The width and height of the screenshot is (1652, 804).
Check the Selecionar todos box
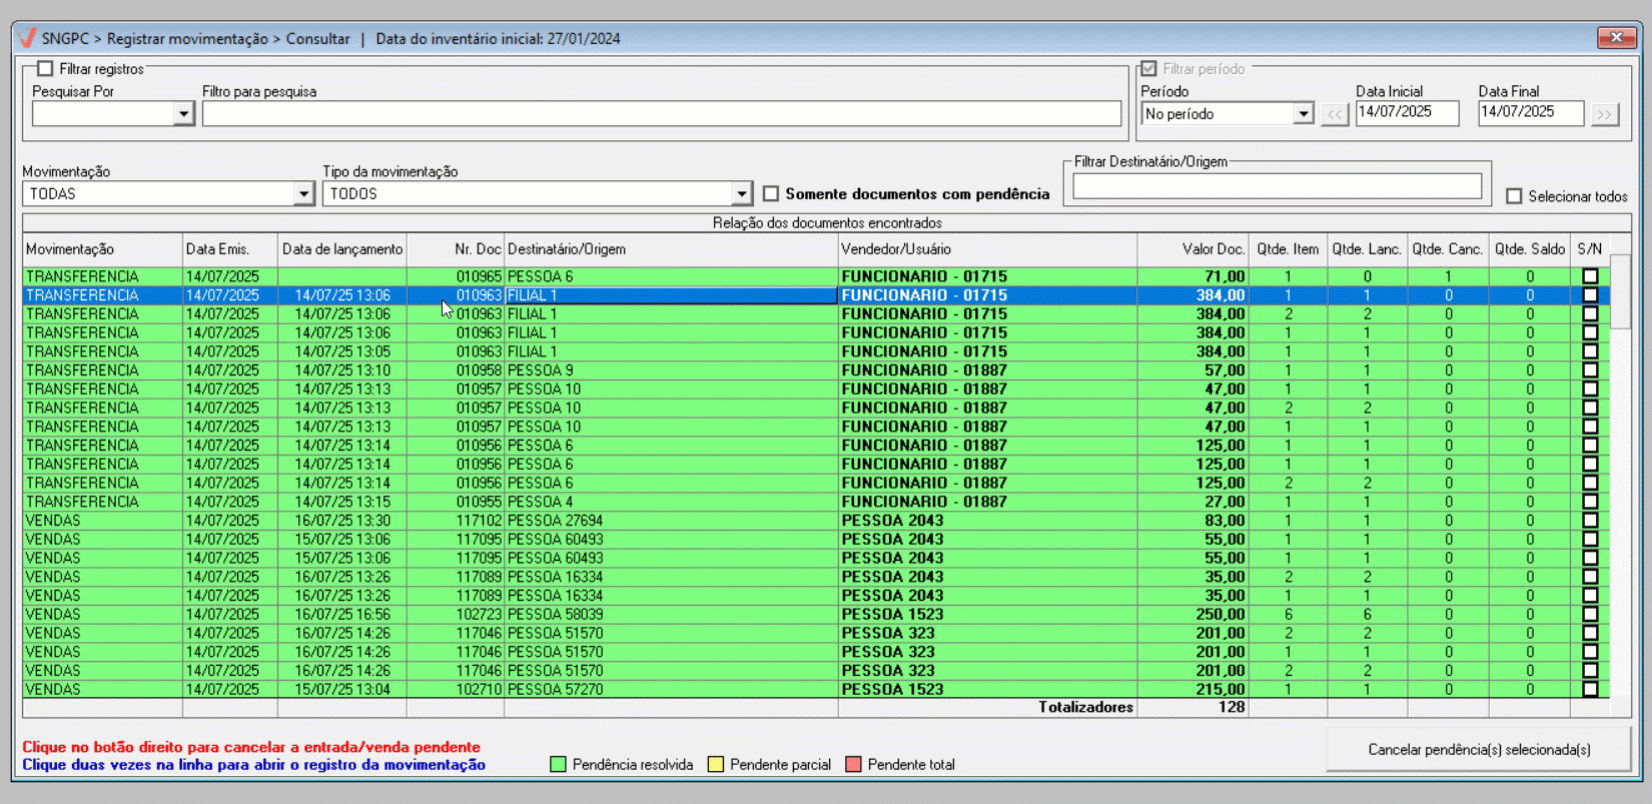1514,197
